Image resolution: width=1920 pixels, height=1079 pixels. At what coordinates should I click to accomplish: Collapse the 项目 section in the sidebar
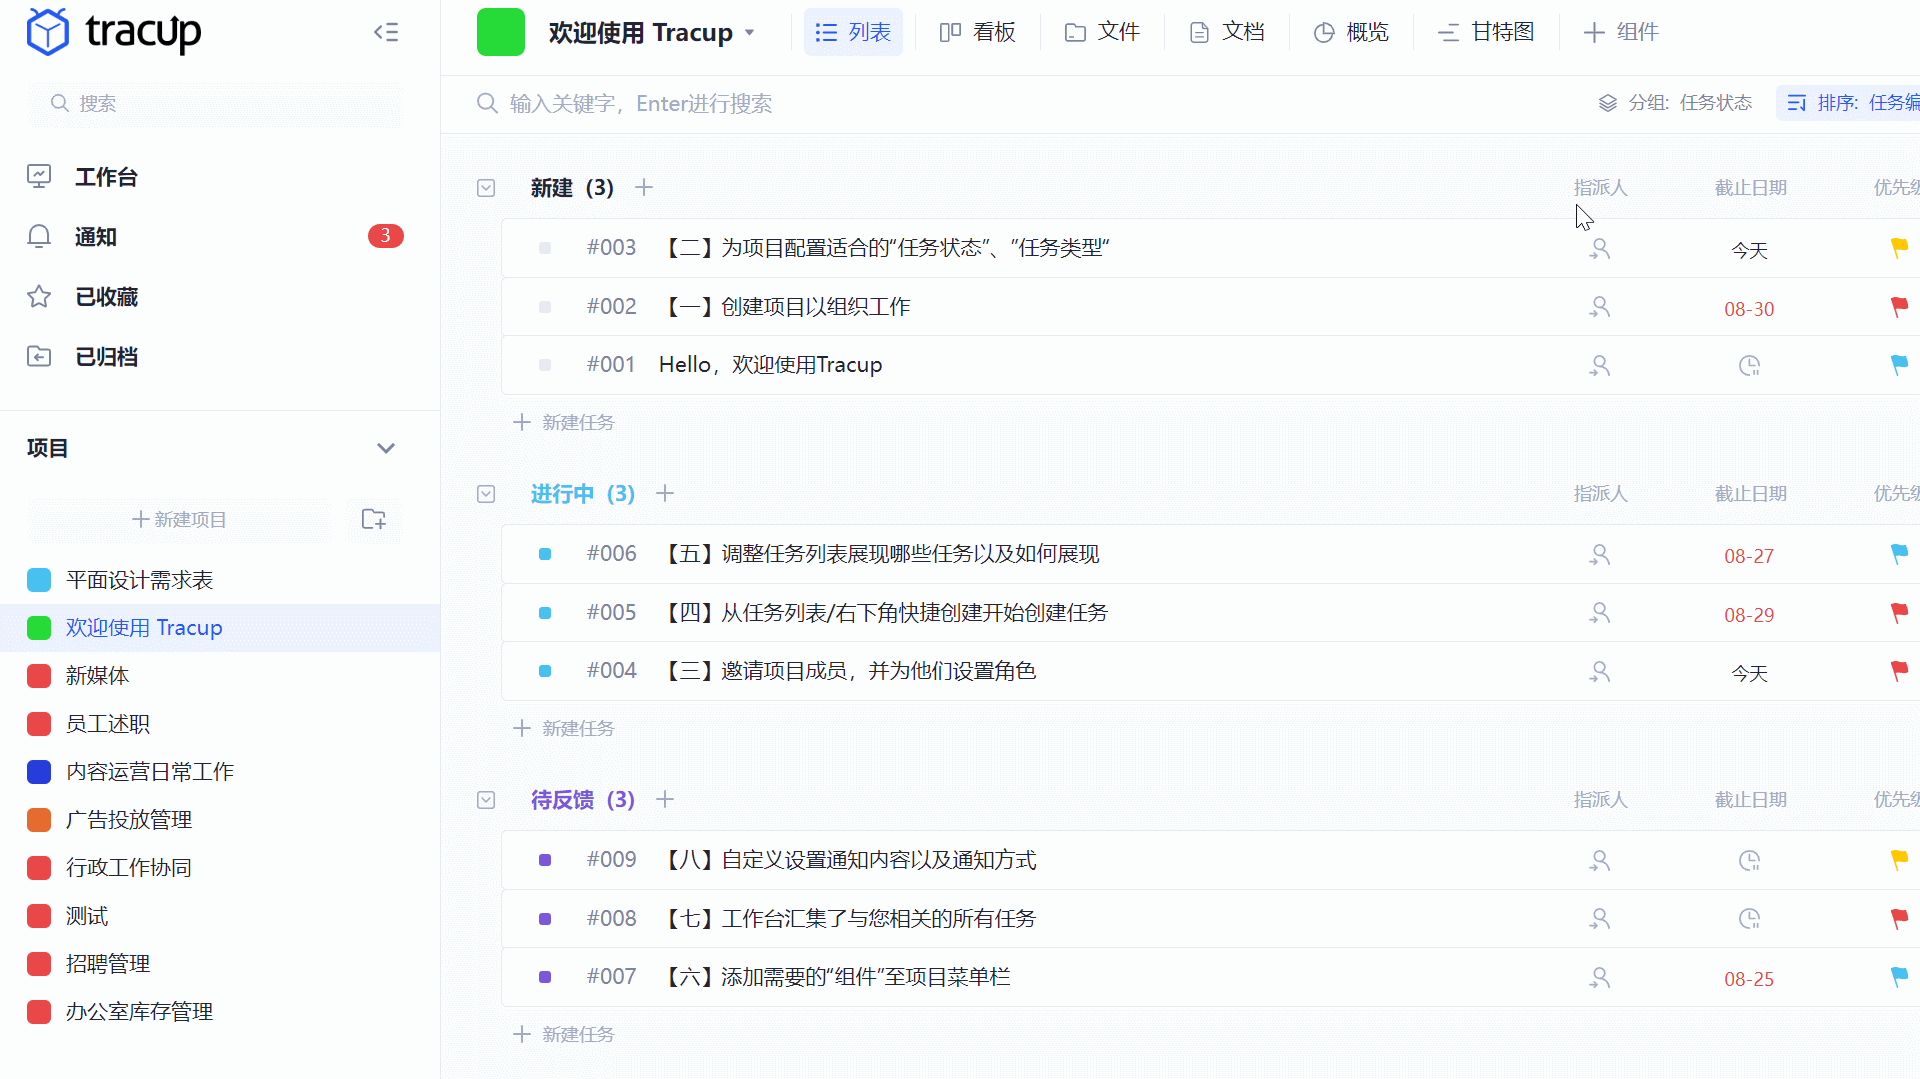click(386, 448)
